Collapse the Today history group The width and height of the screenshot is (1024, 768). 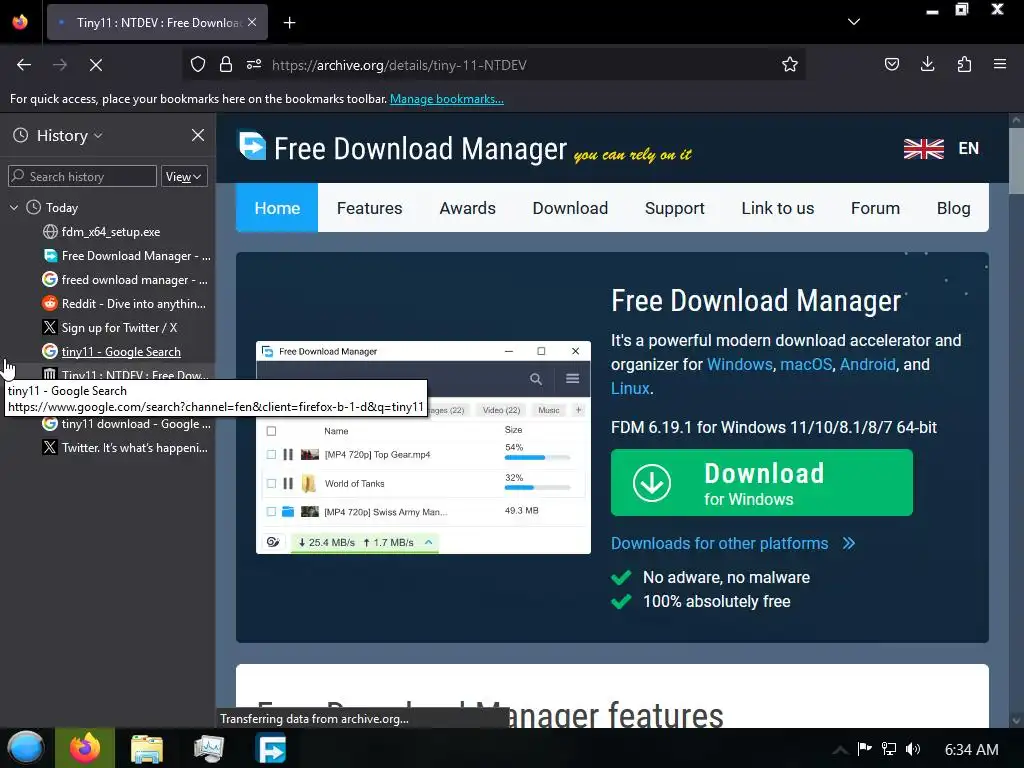(14, 208)
